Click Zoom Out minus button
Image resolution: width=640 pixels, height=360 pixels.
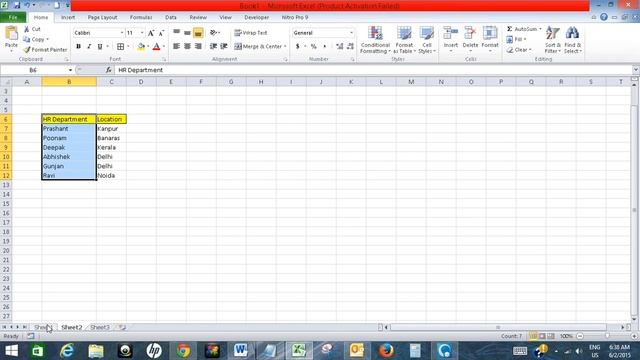(580, 336)
